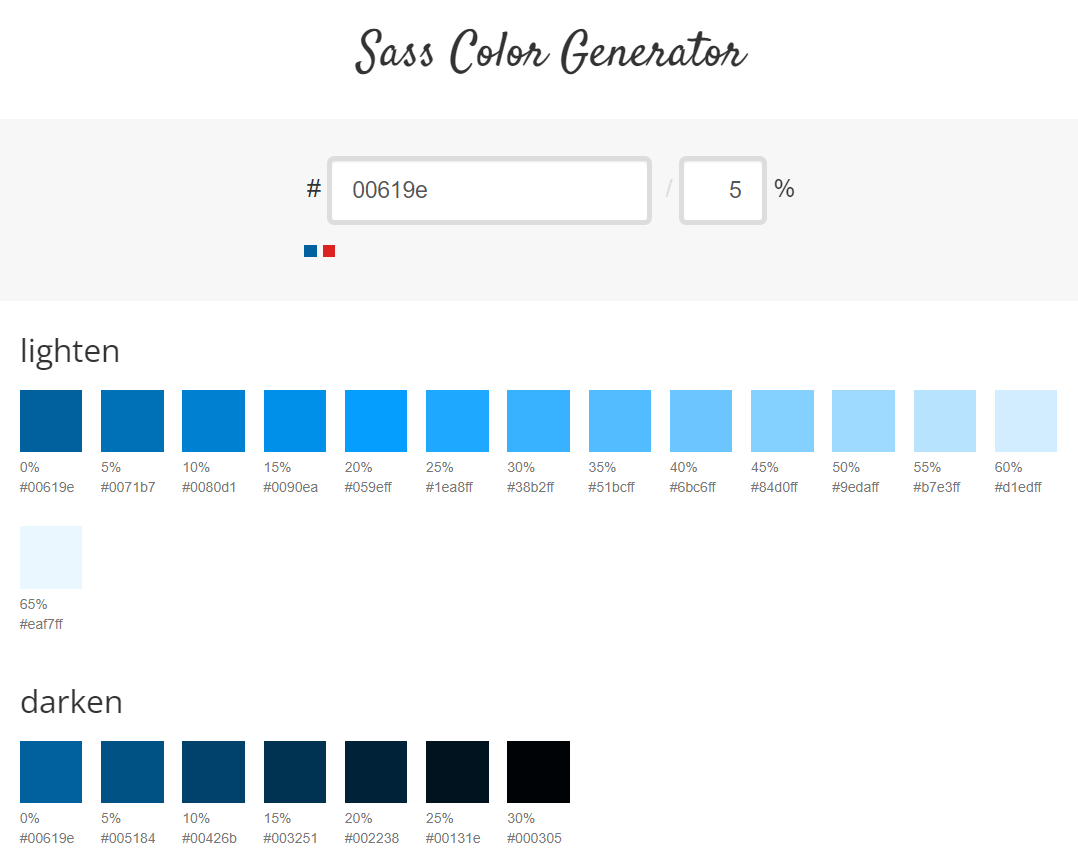Click the lighten 65% swatch #eaf7ff
The height and width of the screenshot is (860, 1078).
pyautogui.click(x=51, y=557)
